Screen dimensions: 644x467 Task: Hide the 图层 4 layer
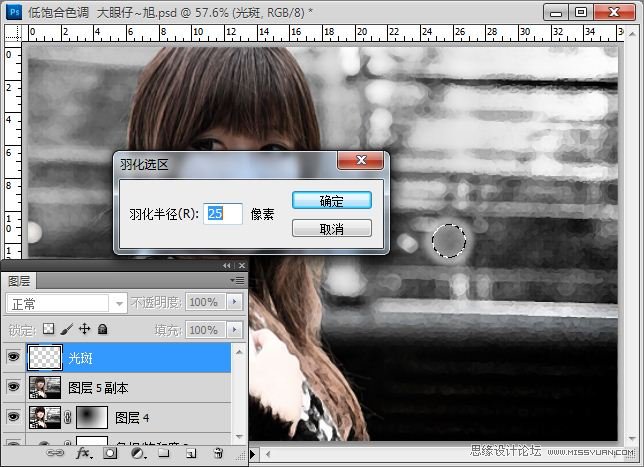pyautogui.click(x=14, y=416)
